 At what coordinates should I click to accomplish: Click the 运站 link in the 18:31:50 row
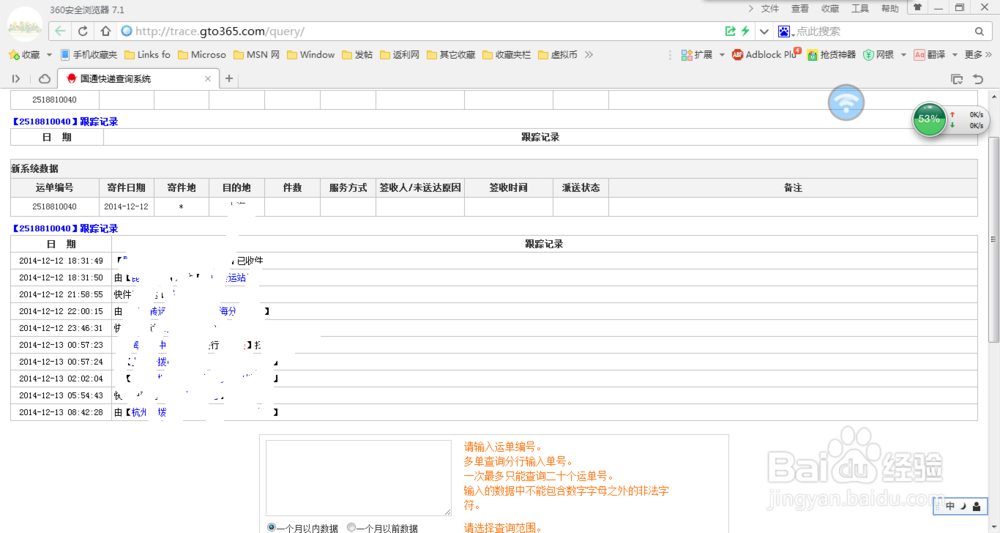click(x=237, y=278)
